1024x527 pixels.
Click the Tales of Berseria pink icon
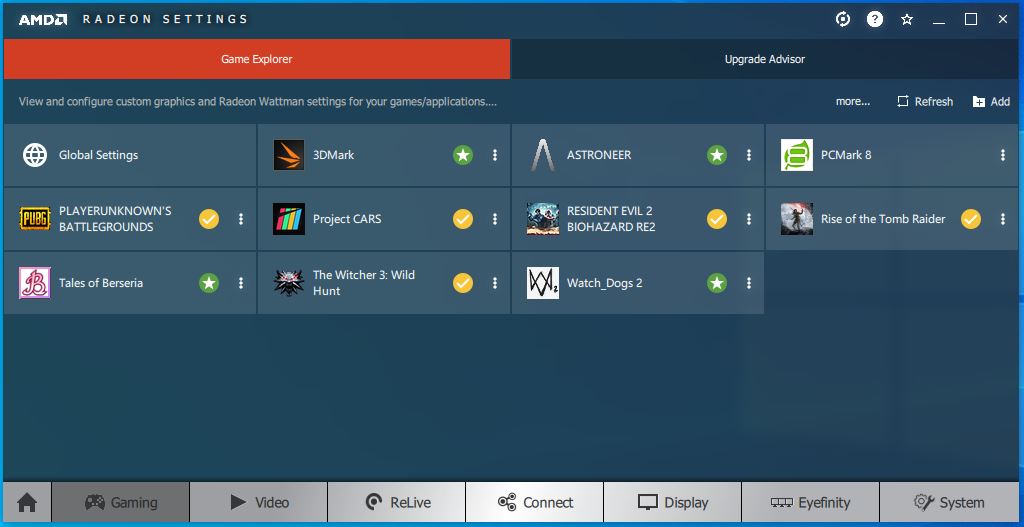(x=35, y=283)
